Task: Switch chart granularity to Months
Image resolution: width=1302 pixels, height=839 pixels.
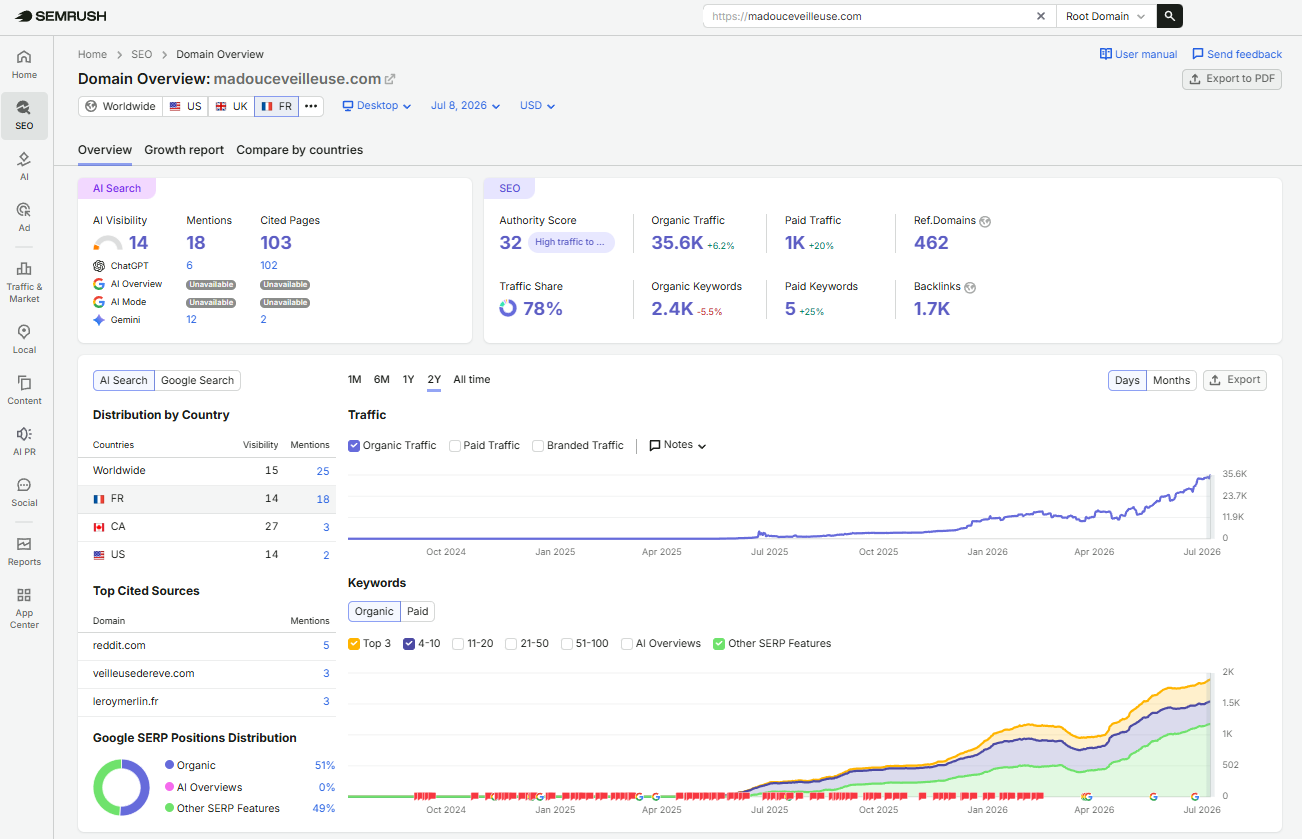Action: [x=1171, y=380]
